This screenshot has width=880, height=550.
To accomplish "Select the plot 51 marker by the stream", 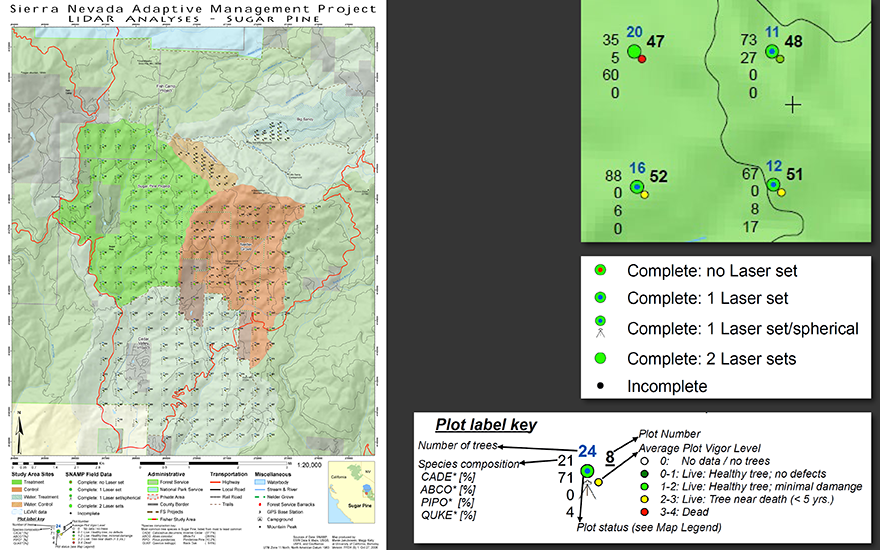I will [x=772, y=185].
